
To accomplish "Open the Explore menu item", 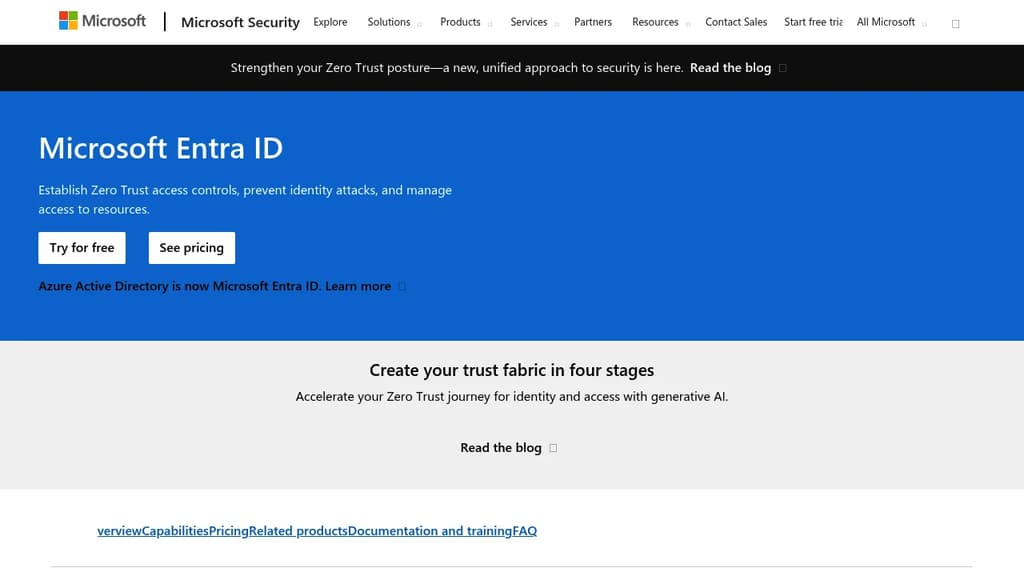I will 330,22.
